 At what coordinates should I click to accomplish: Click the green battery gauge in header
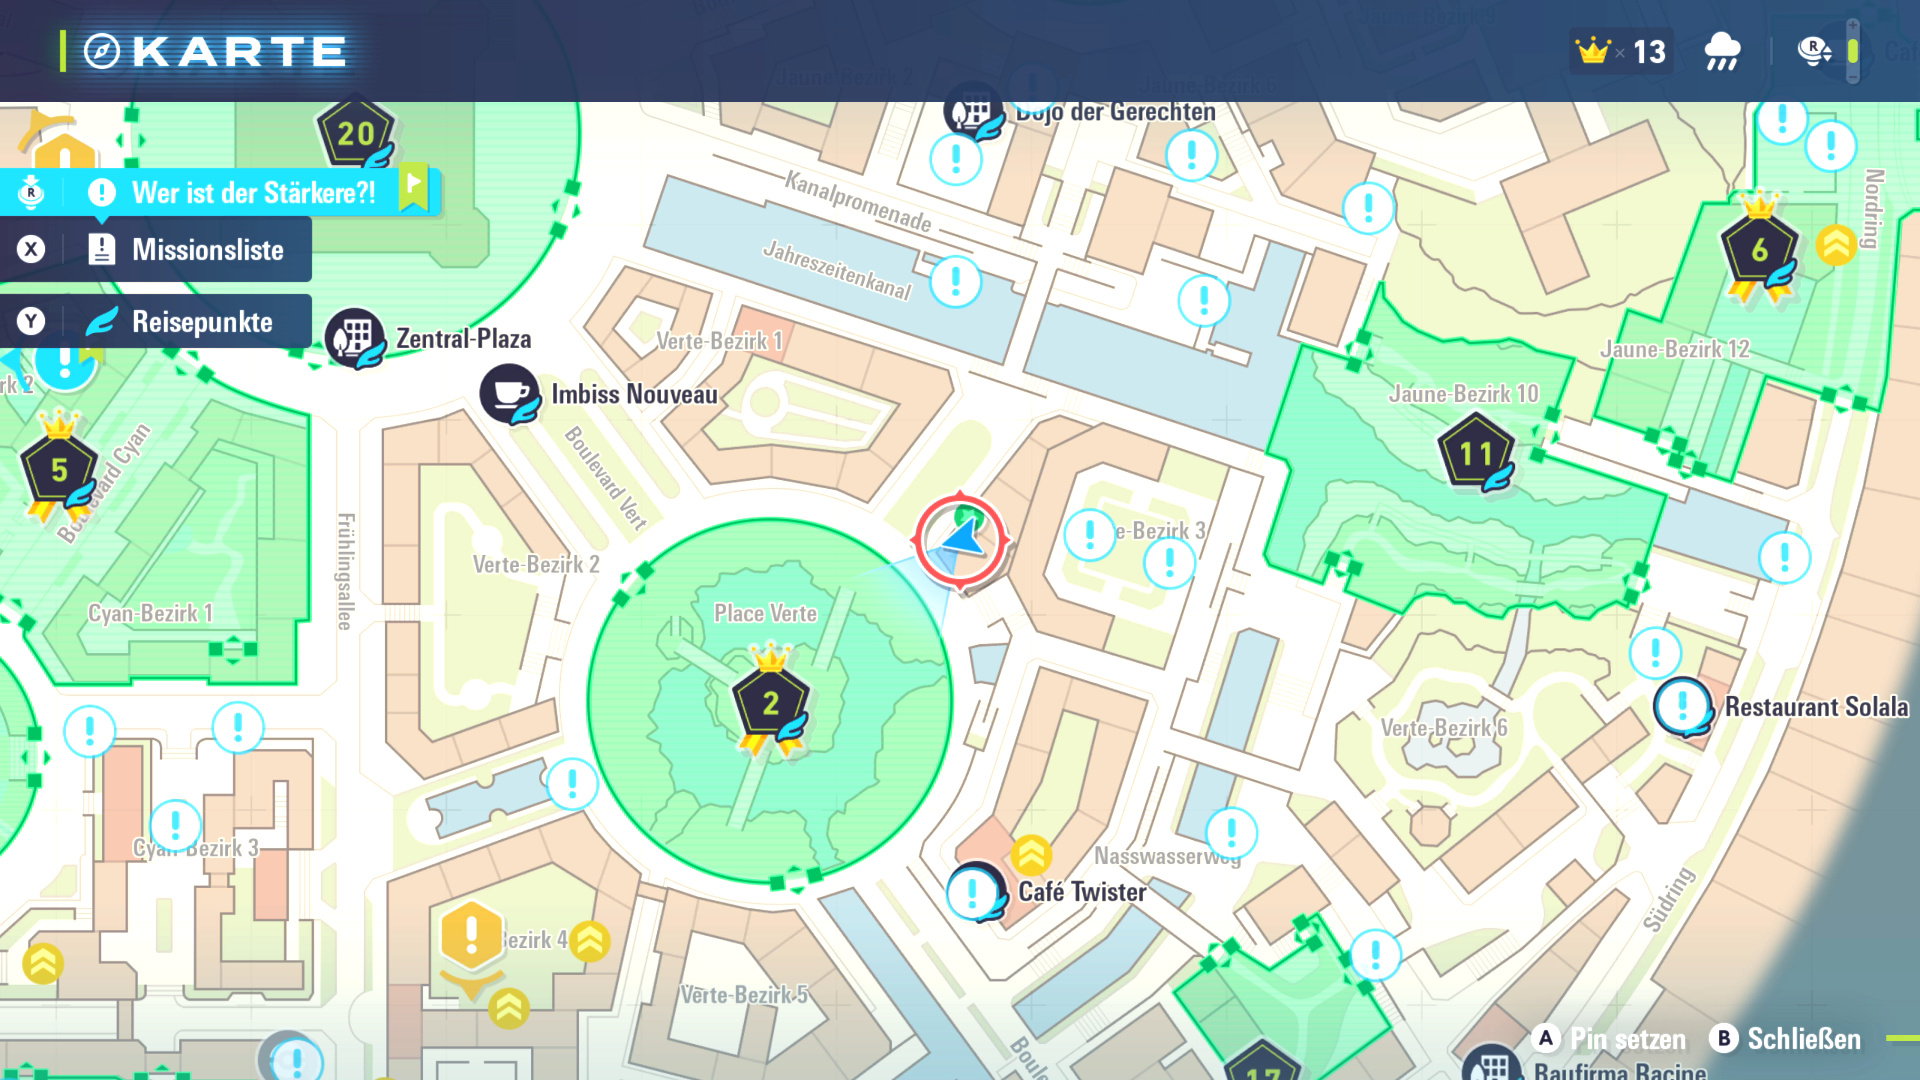(x=1852, y=51)
